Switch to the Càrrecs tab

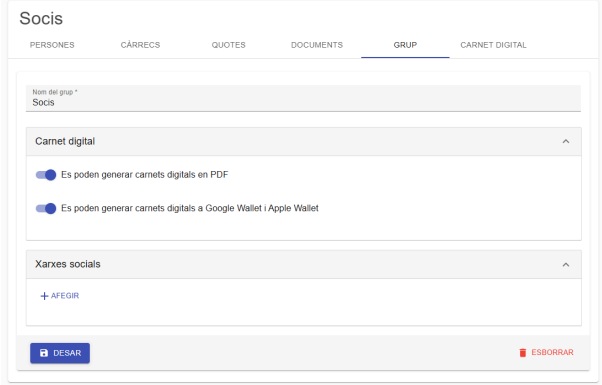coord(141,45)
